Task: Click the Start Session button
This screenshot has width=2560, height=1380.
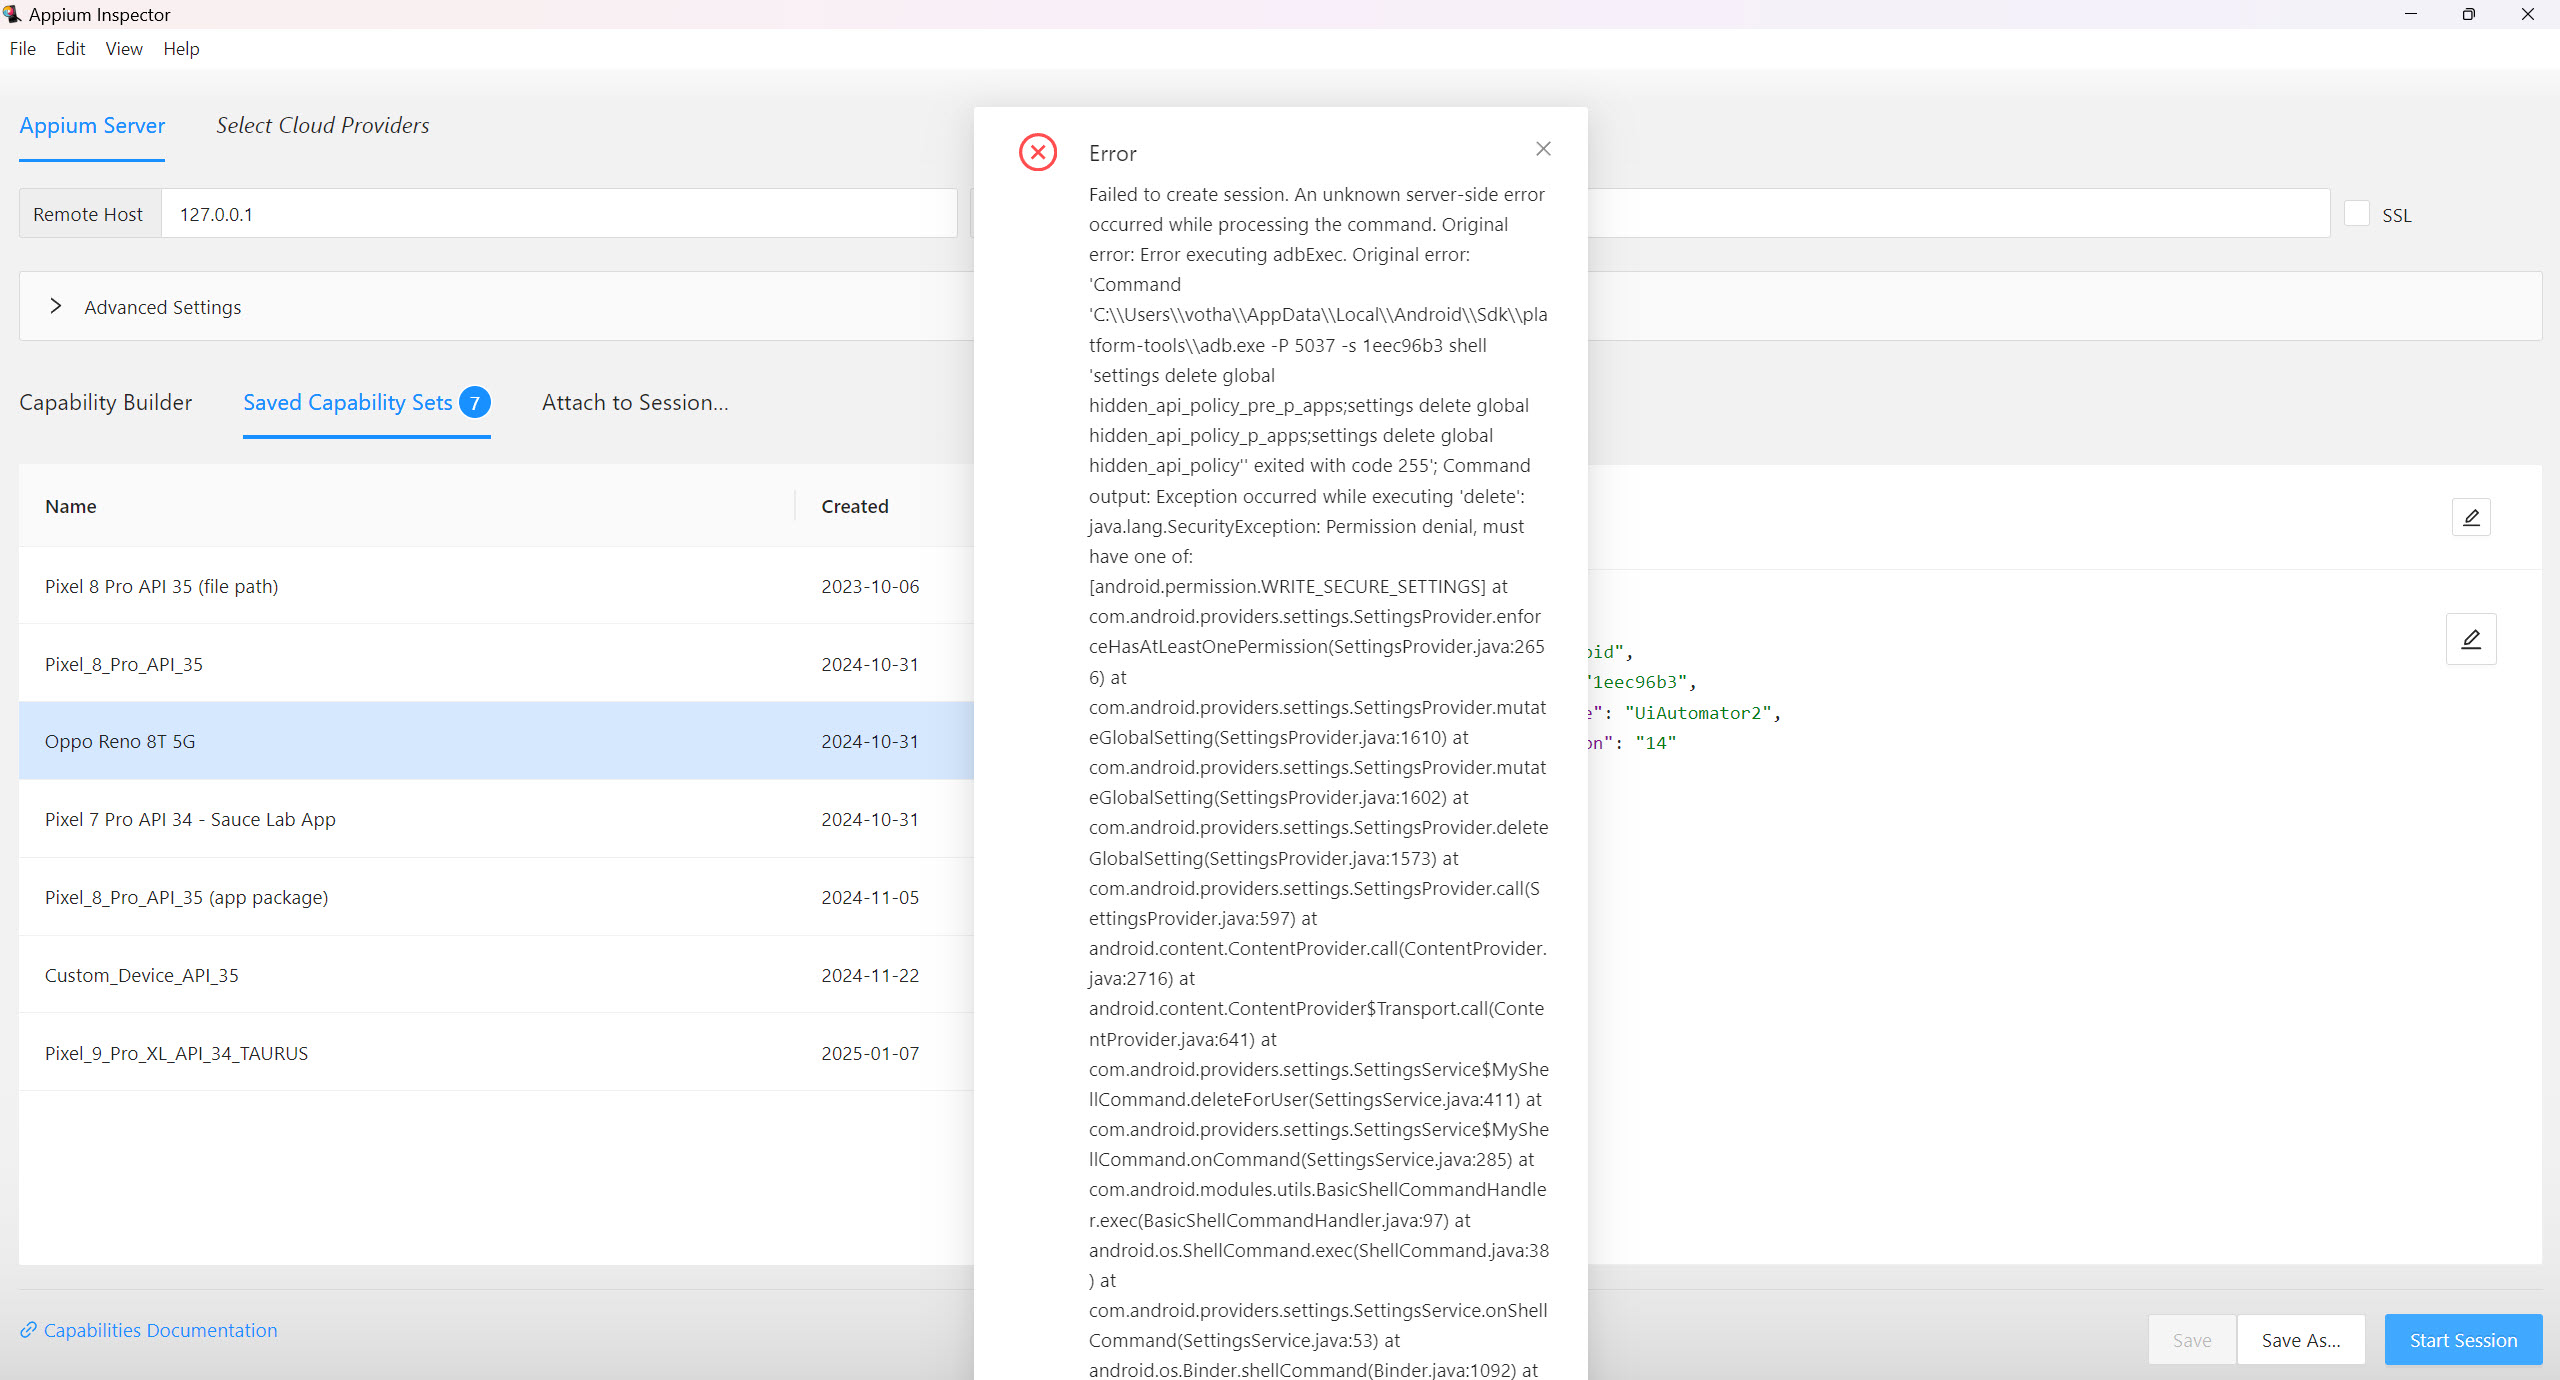Action: 2463,1340
